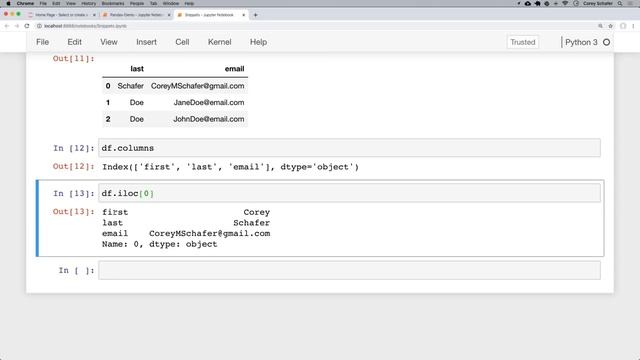Click the Trusted notebook button
640x360 pixels.
coord(522,42)
